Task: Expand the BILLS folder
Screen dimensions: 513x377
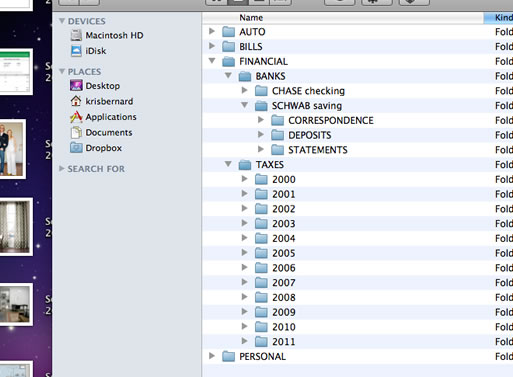Action: pos(212,46)
